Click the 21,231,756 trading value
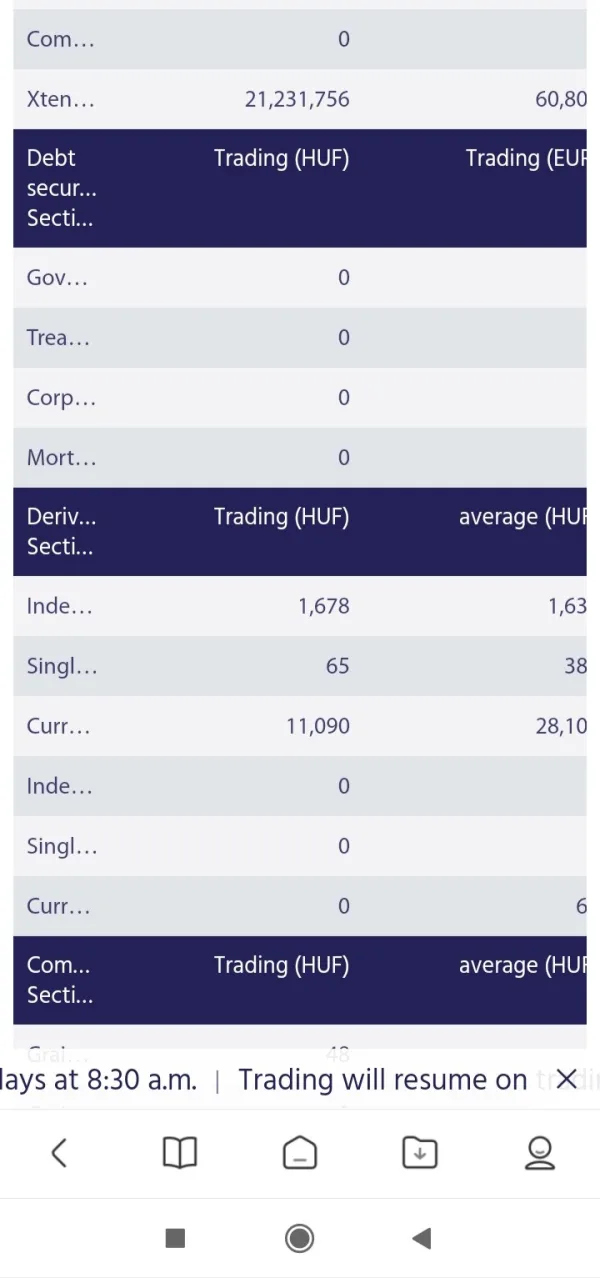This screenshot has height=1278, width=600. pos(297,99)
